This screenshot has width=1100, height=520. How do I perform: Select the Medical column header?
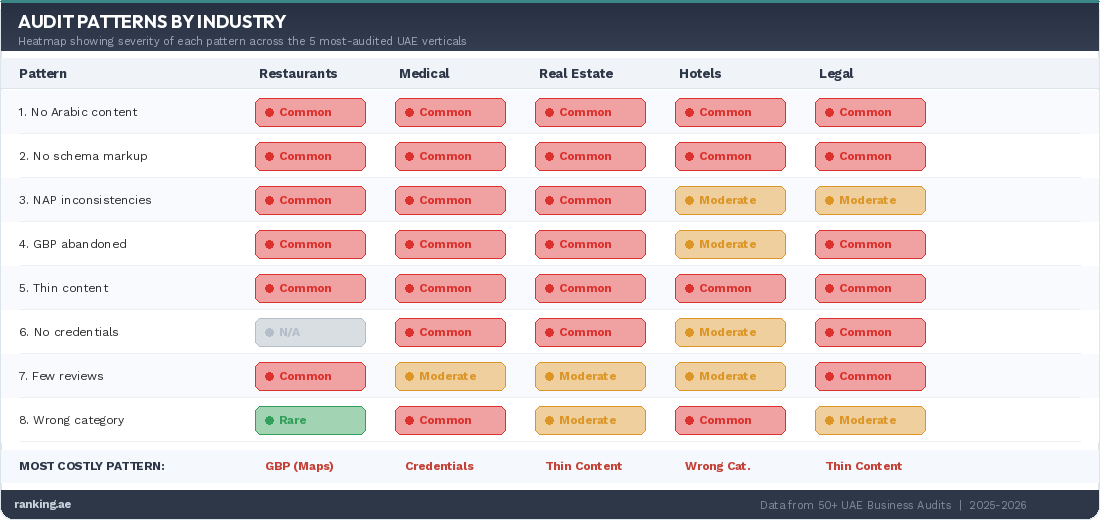424,74
